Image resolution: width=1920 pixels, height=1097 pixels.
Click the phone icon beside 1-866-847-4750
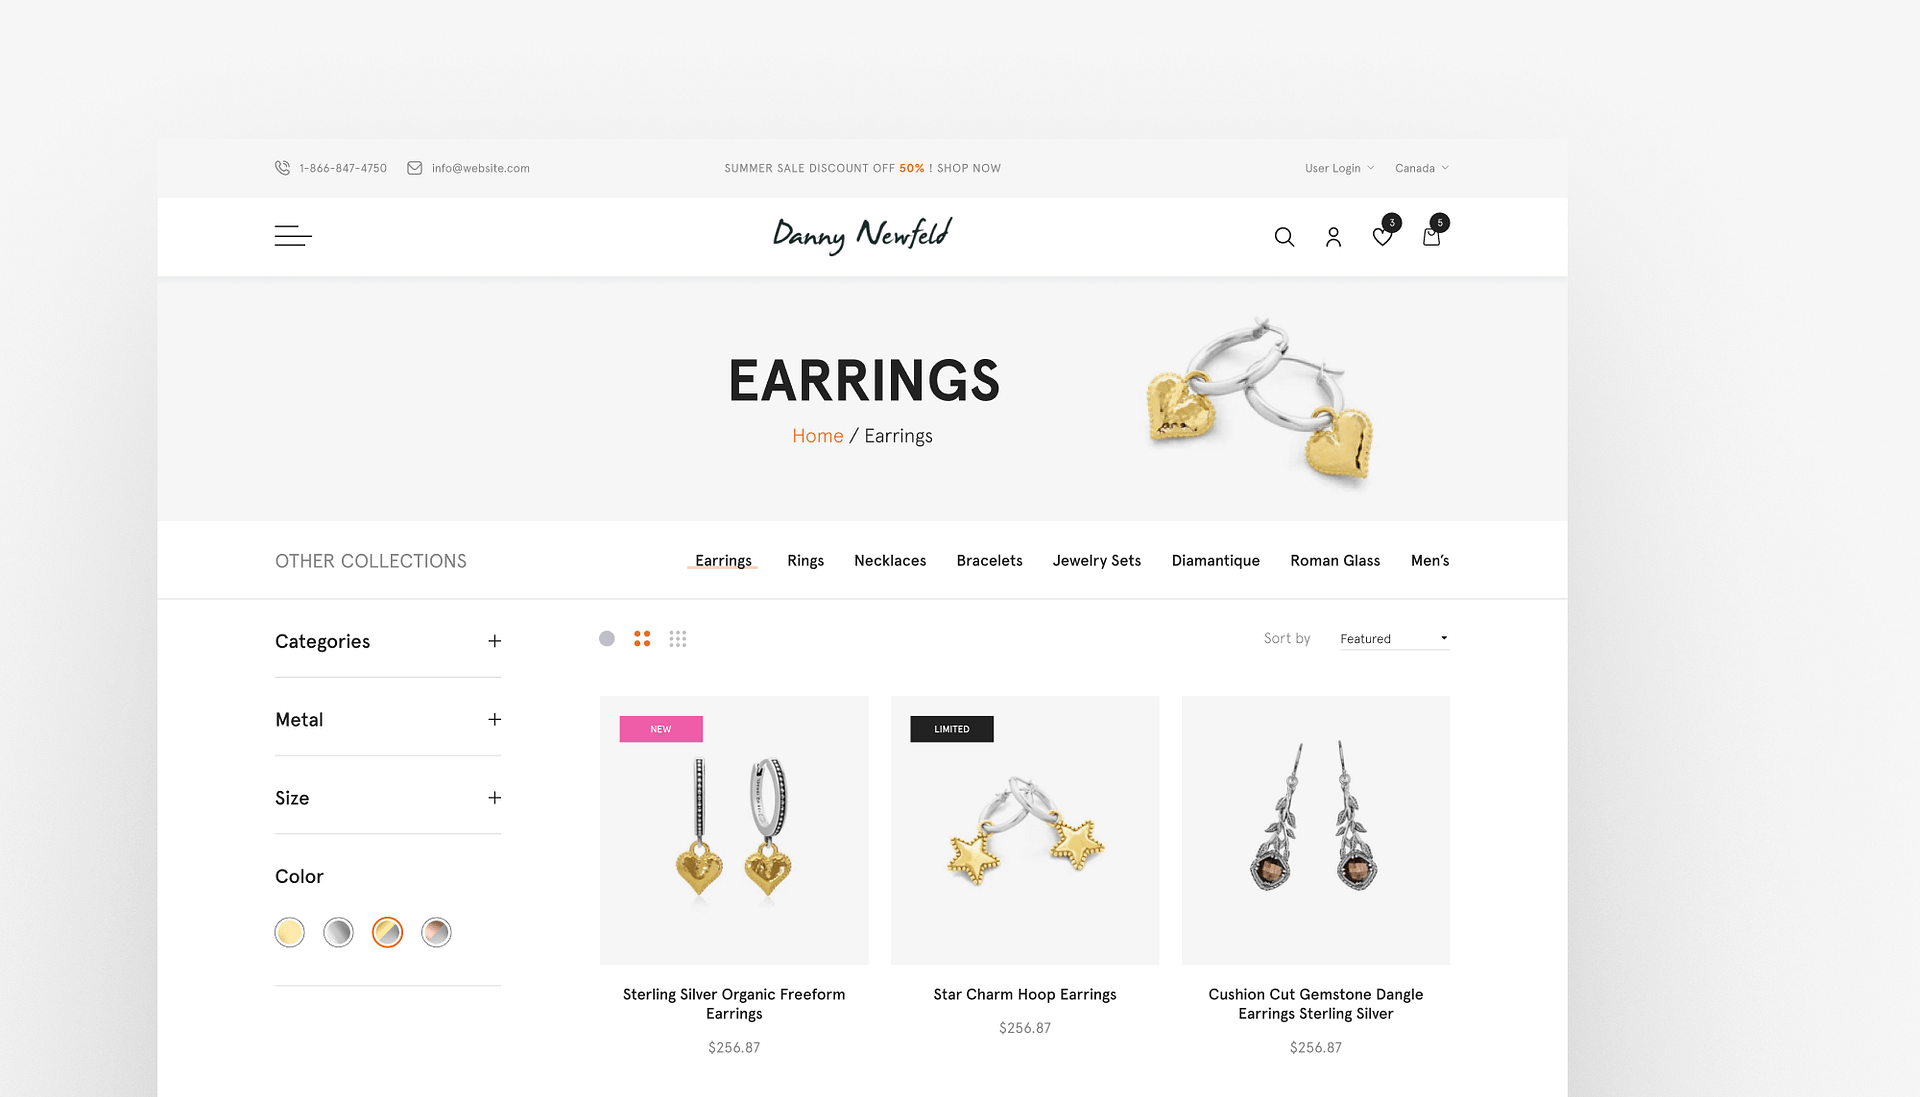(282, 168)
